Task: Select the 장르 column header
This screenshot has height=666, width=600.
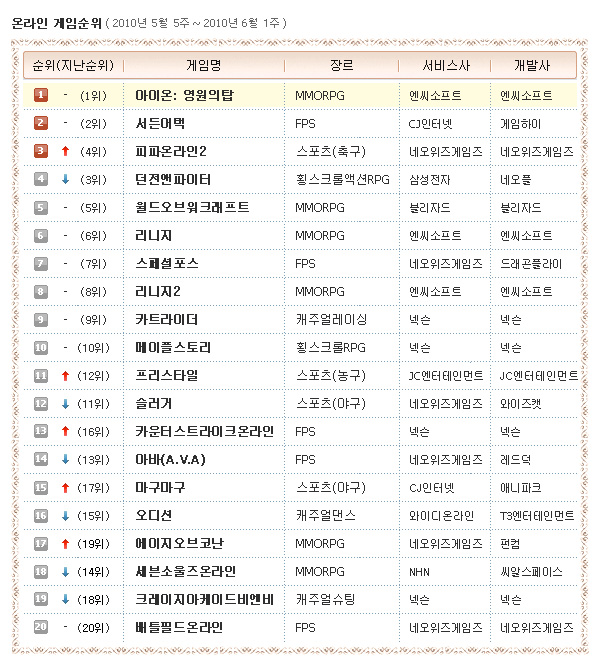Action: (341, 65)
